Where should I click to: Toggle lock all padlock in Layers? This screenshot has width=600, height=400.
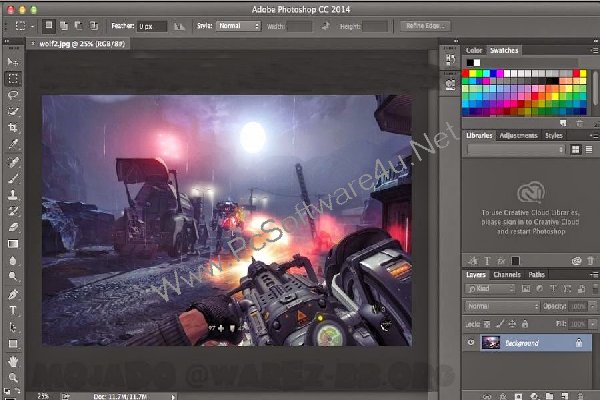click(525, 324)
